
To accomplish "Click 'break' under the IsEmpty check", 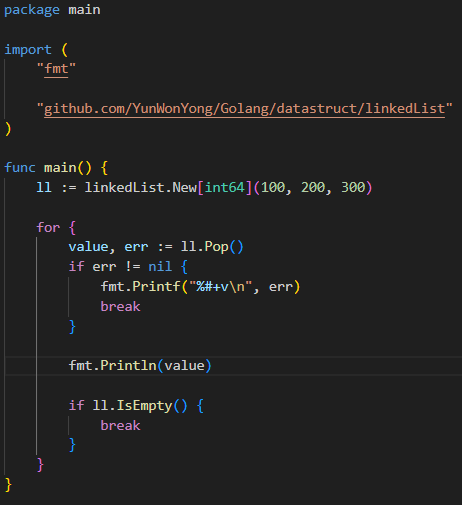I will pos(120,426).
